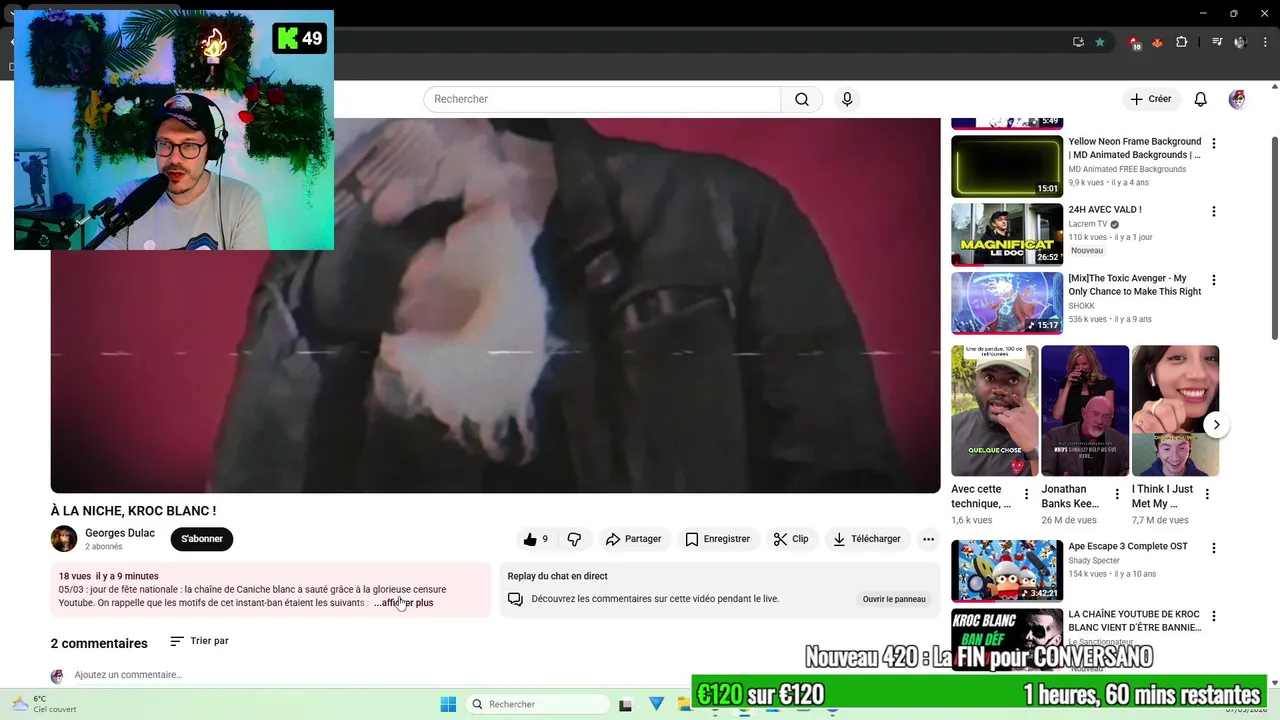Focus the YouTube Rechercher search field
This screenshot has width=1280, height=720.
point(602,99)
